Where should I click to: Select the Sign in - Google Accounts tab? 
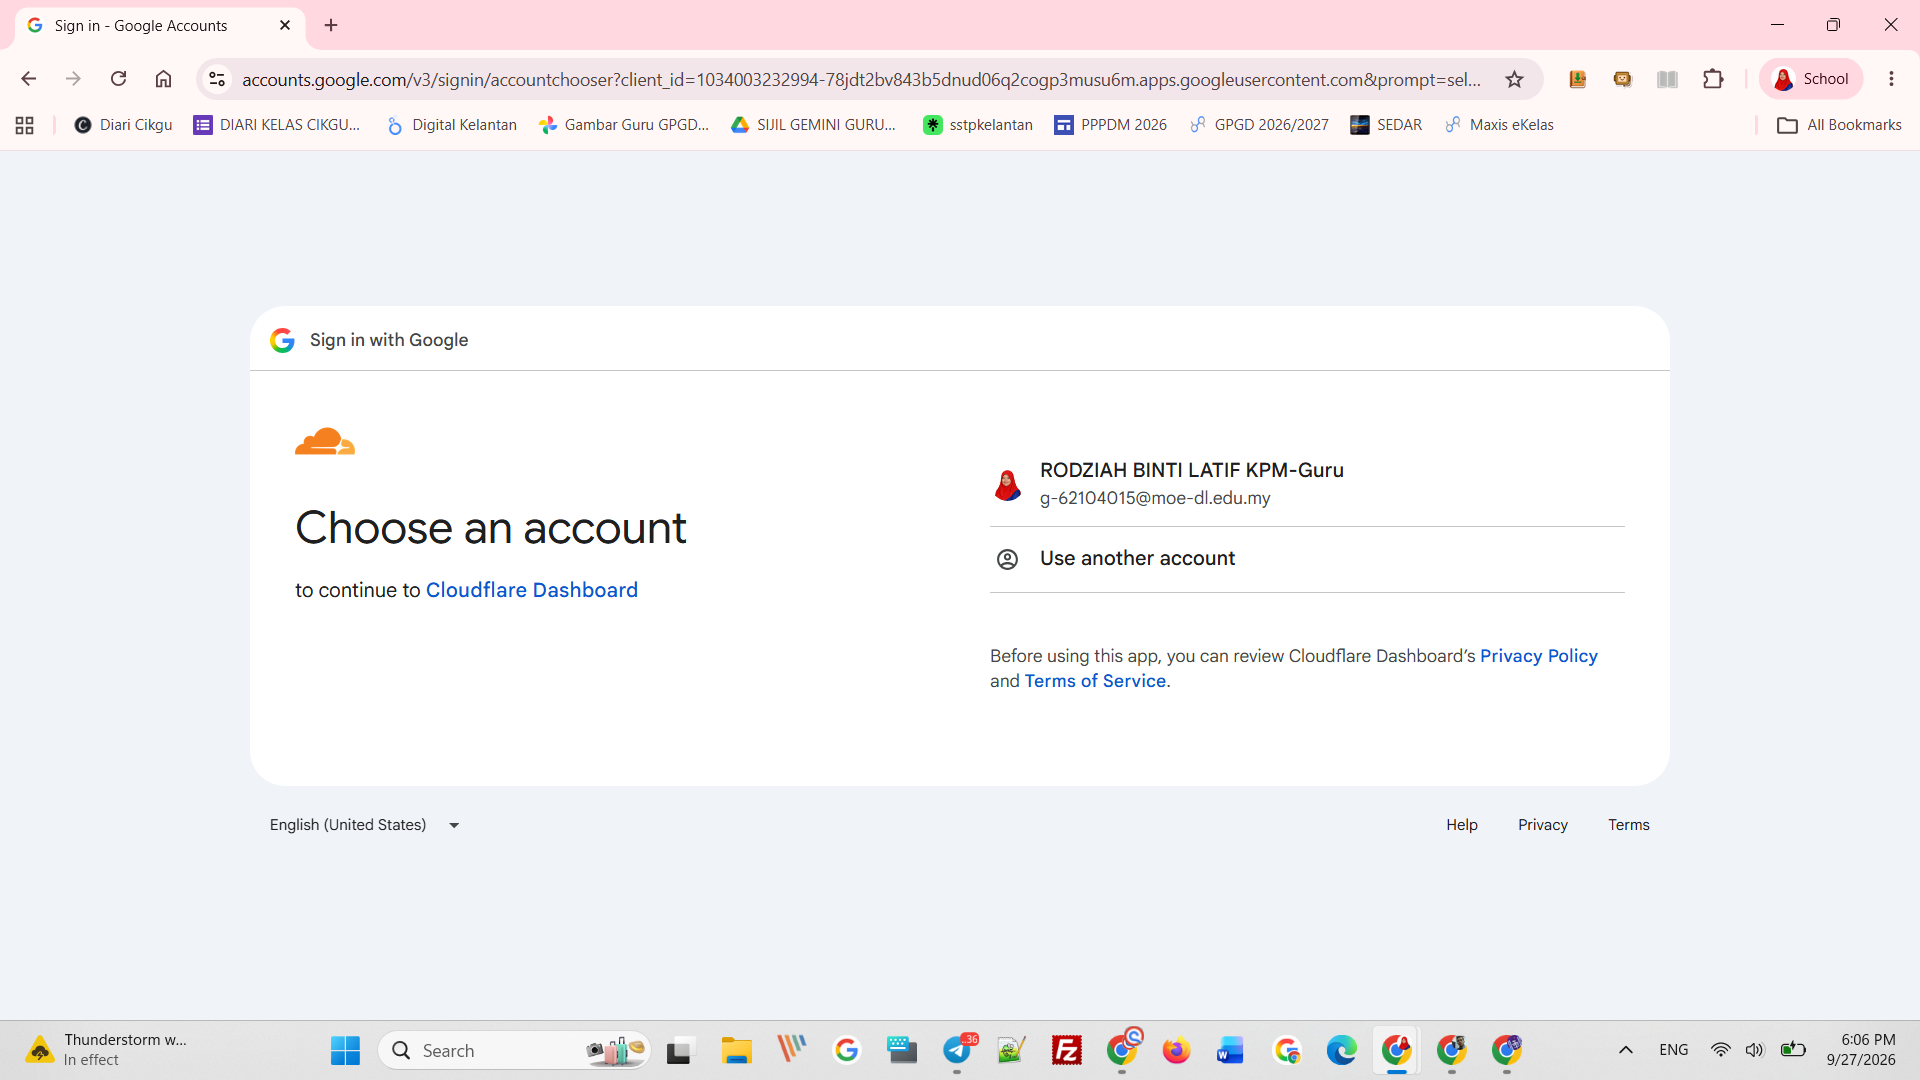(160, 26)
